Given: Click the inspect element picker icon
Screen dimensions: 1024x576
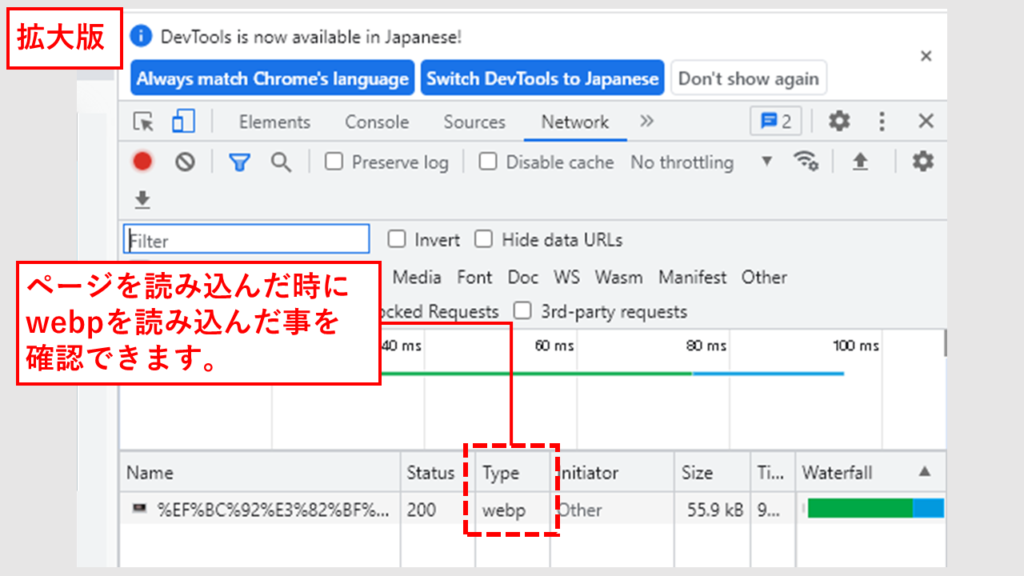Looking at the screenshot, I should (144, 122).
